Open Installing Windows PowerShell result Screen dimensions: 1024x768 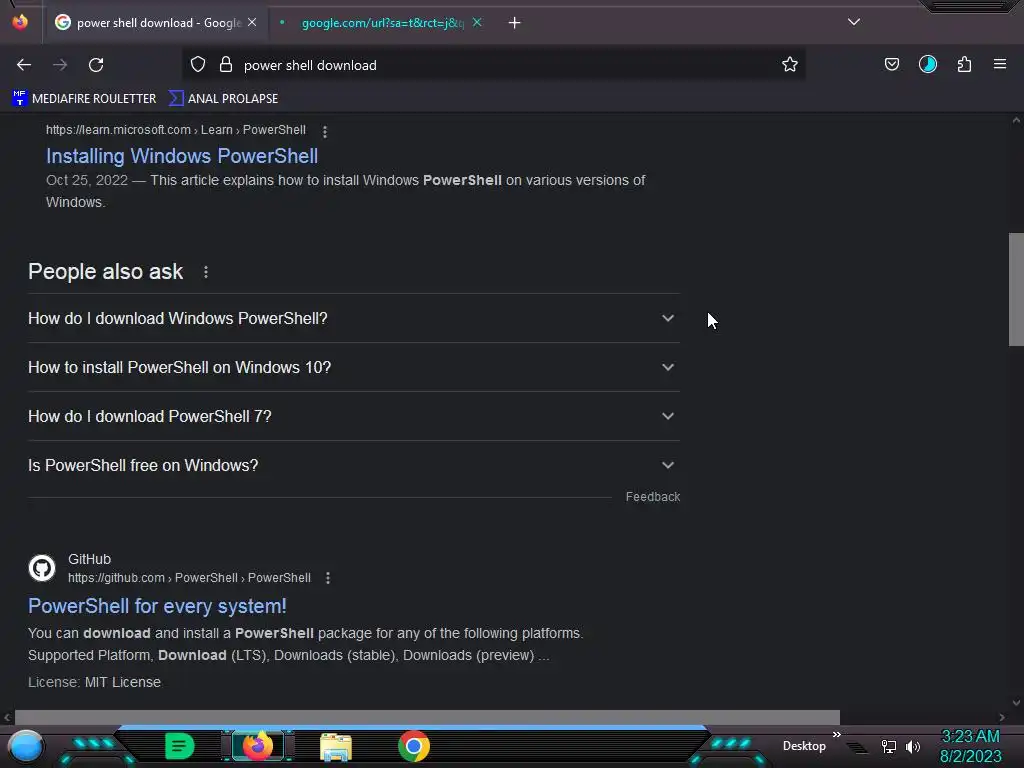tap(182, 156)
